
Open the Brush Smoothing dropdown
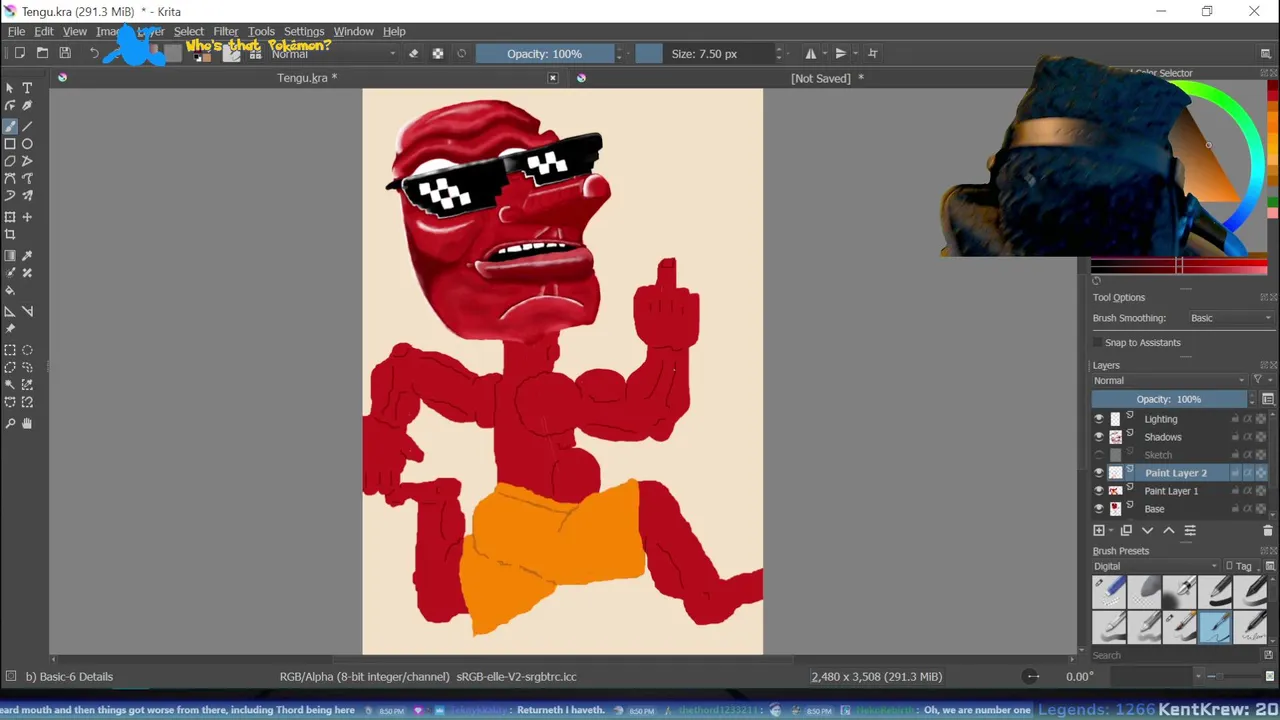pos(1231,318)
